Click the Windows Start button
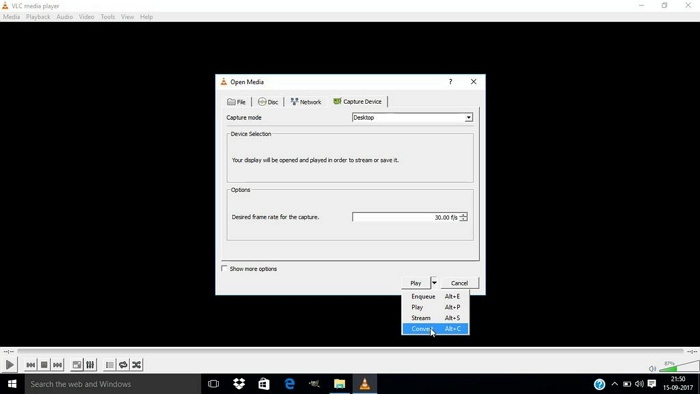Screen dimensions: 700x394 tap(12, 384)
